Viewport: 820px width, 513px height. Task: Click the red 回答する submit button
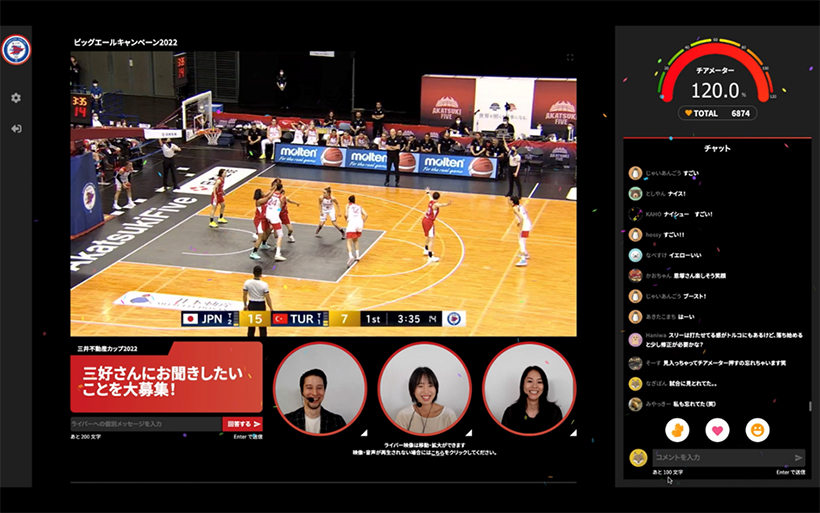tap(242, 424)
